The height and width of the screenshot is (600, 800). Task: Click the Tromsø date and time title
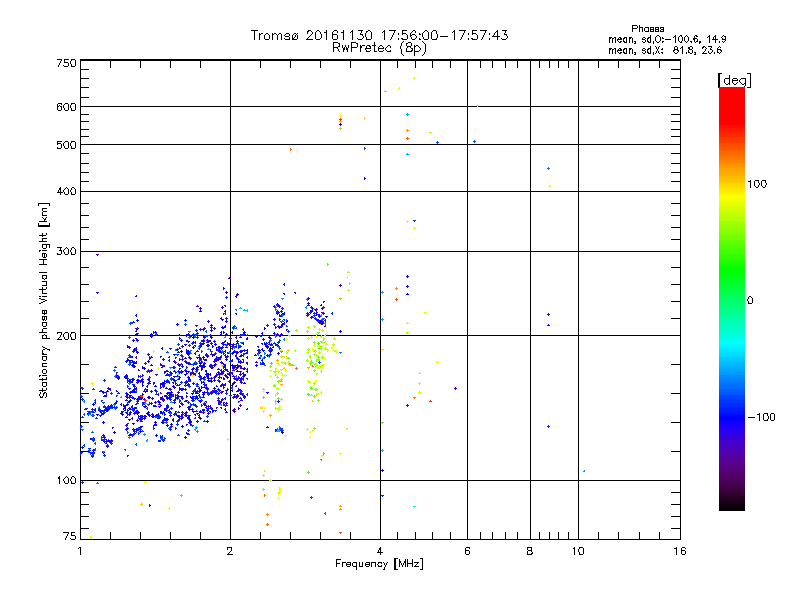pyautogui.click(x=379, y=35)
